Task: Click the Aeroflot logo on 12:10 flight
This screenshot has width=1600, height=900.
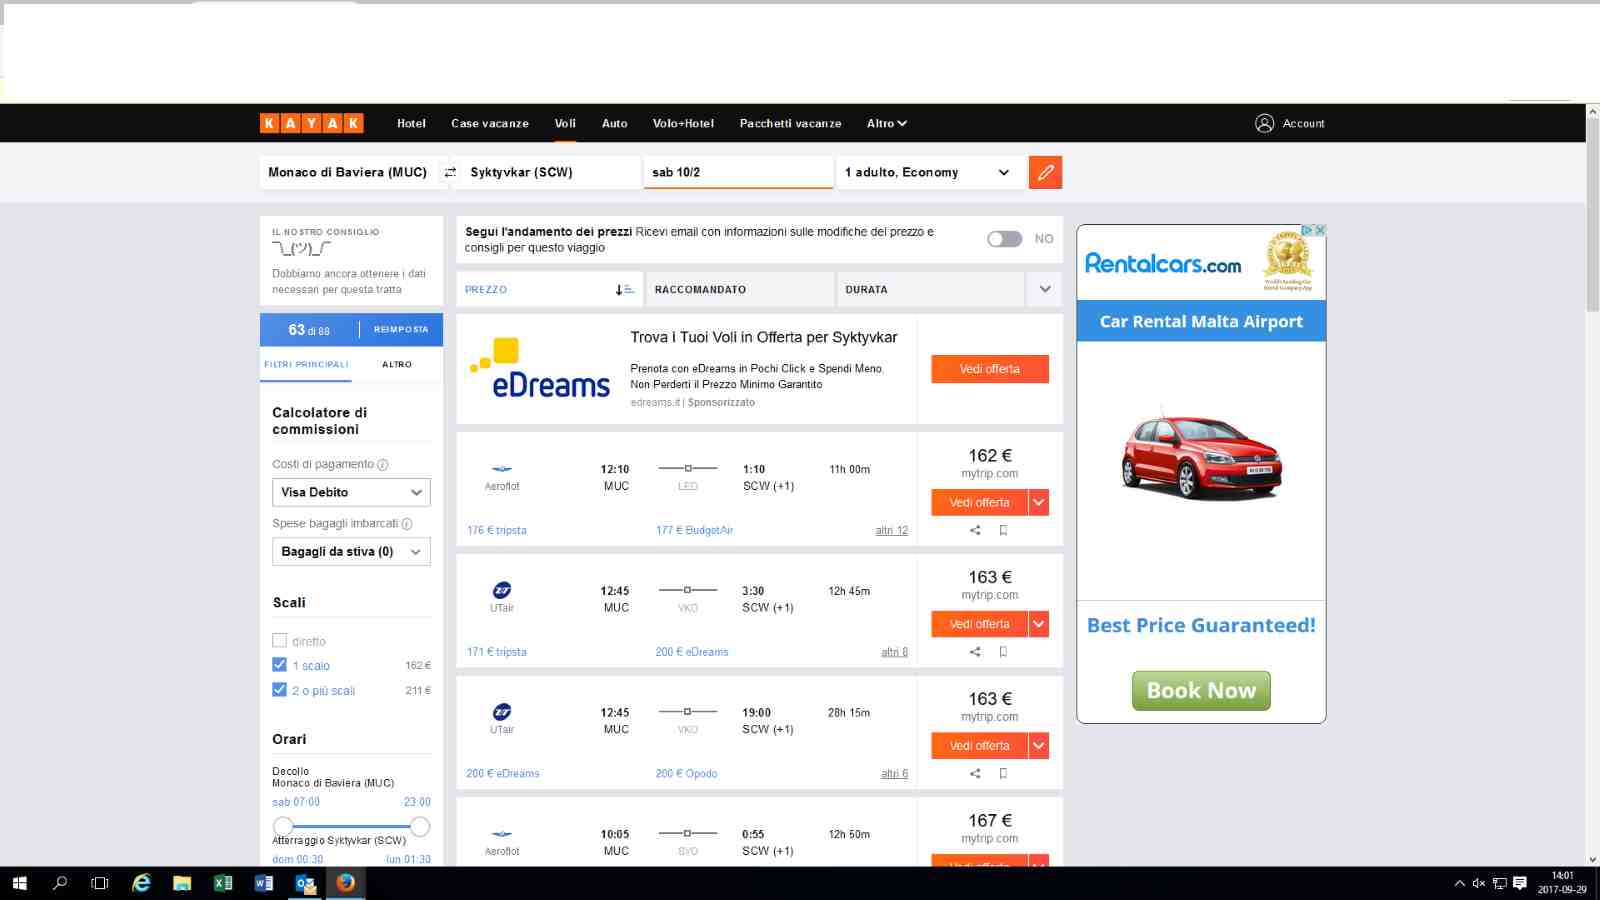Action: [502, 468]
